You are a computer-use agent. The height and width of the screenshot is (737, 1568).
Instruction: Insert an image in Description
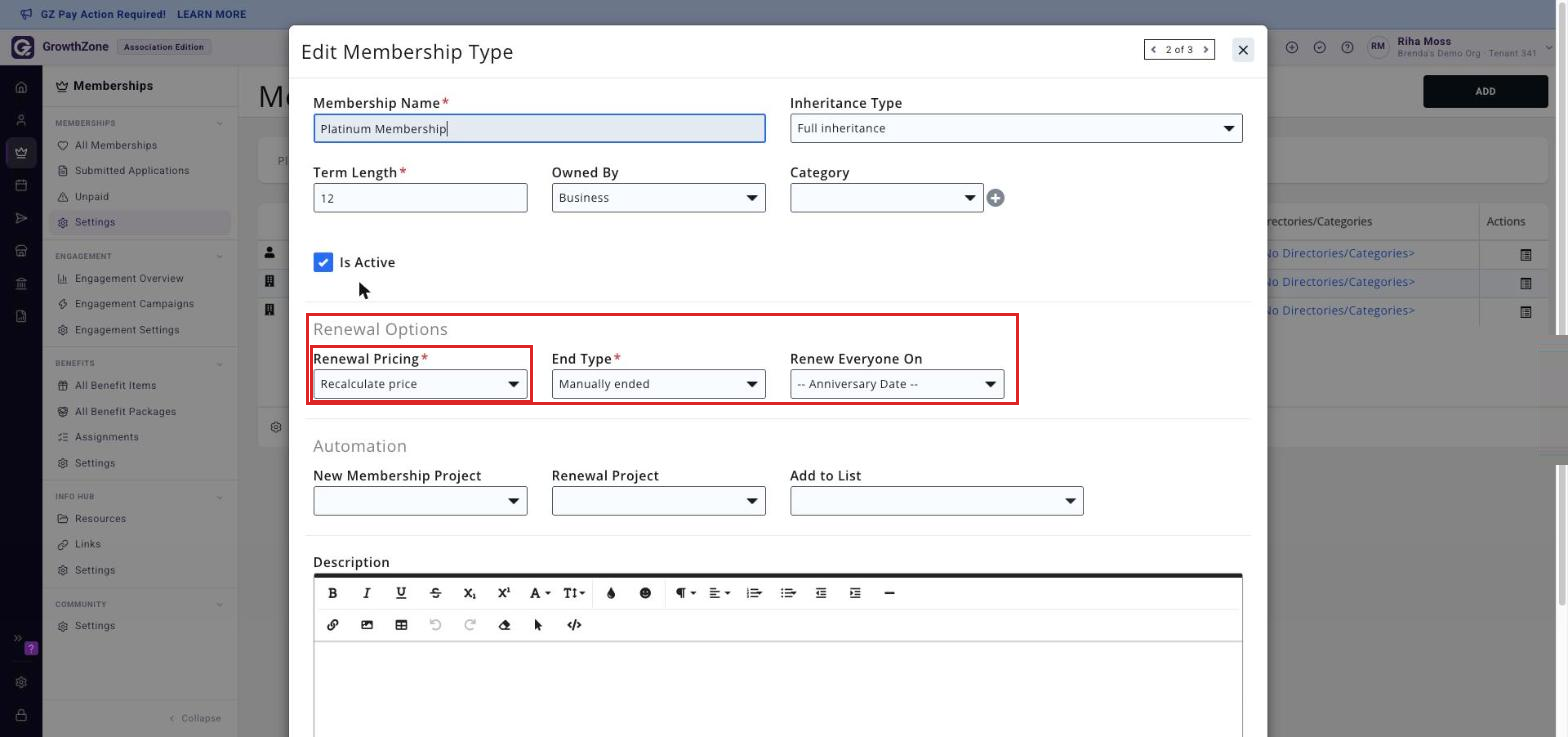(367, 625)
